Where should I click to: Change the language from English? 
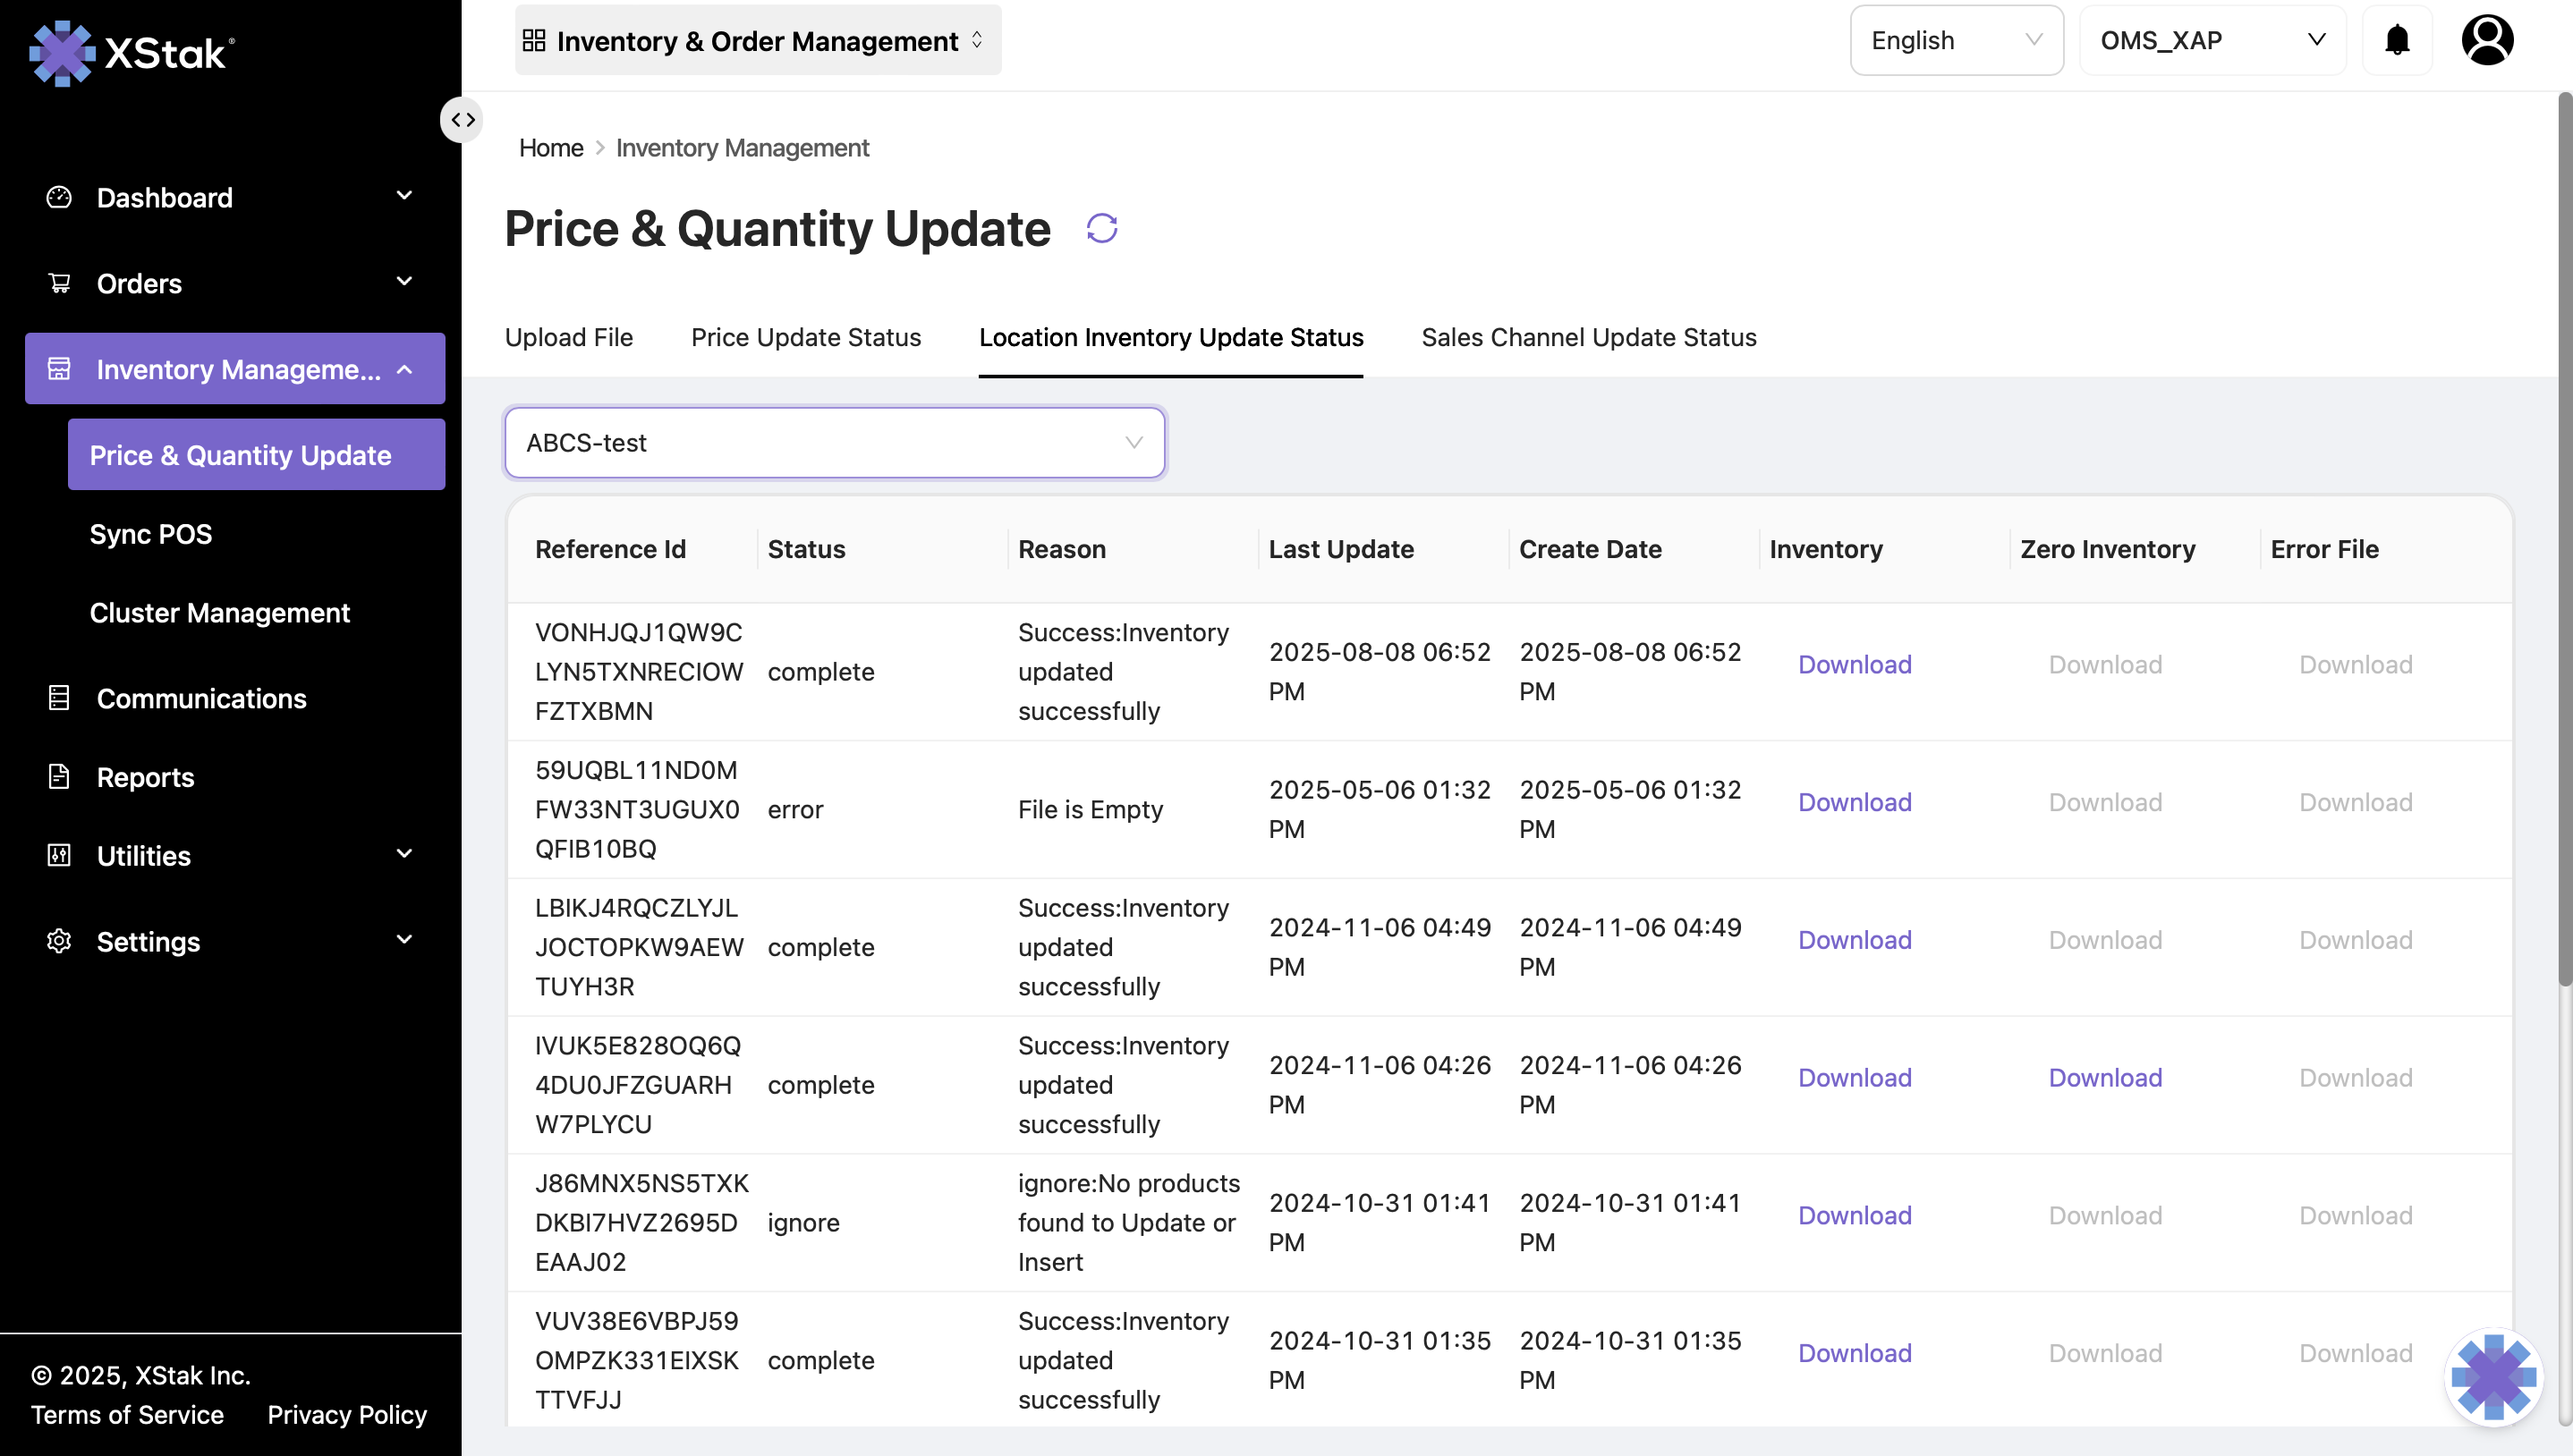(1955, 40)
